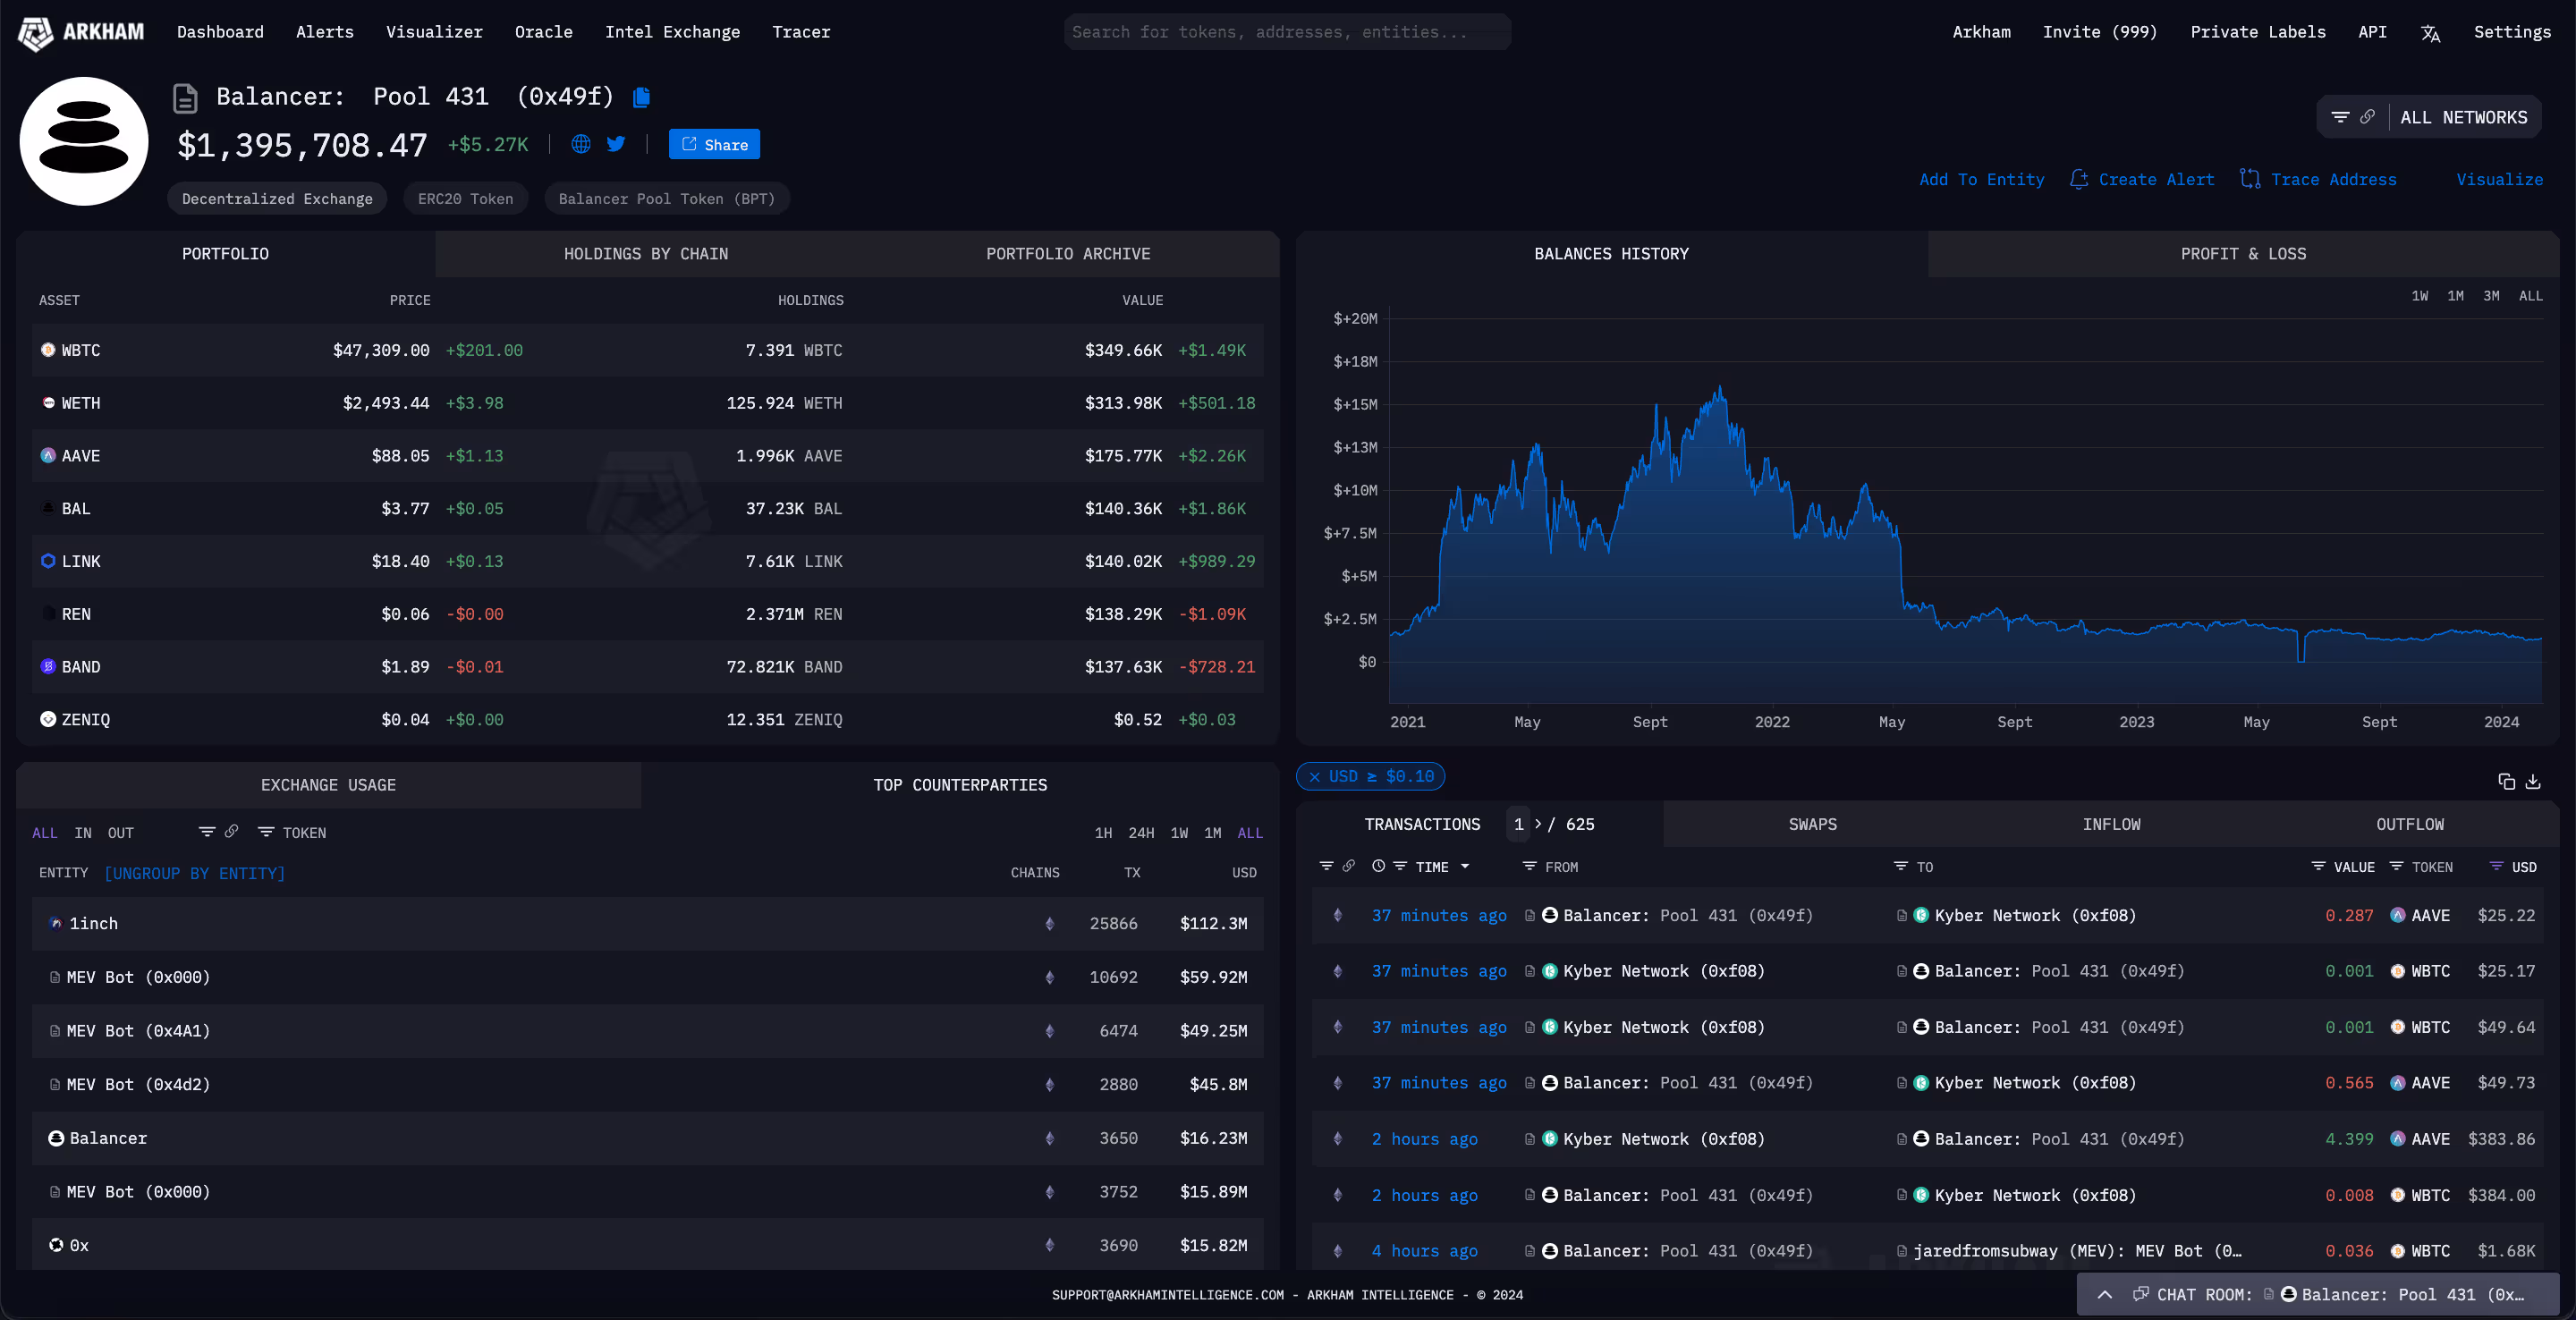The image size is (2576, 1320).
Task: Switch Balances History to 1W range
Action: point(2420,295)
